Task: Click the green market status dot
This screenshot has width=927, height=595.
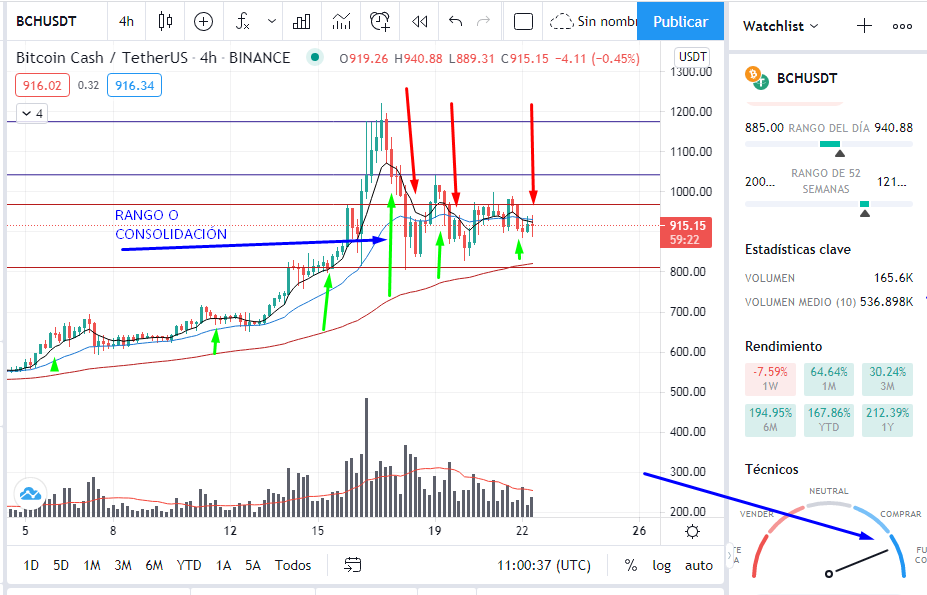Action: point(315,57)
